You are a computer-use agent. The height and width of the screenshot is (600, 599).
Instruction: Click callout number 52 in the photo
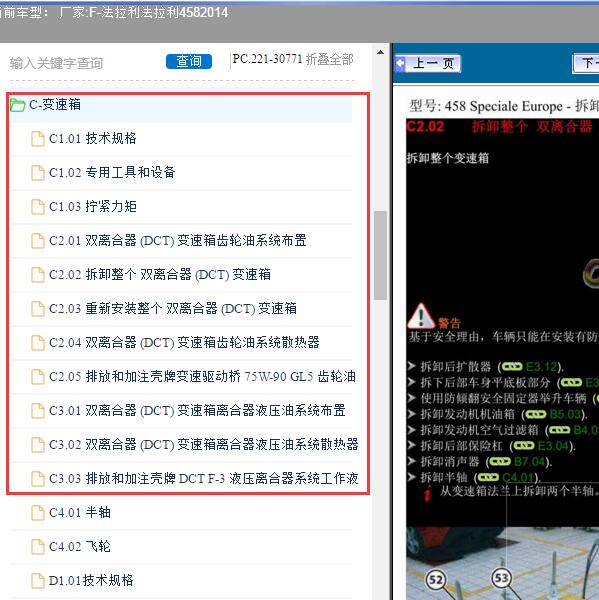pos(436,580)
